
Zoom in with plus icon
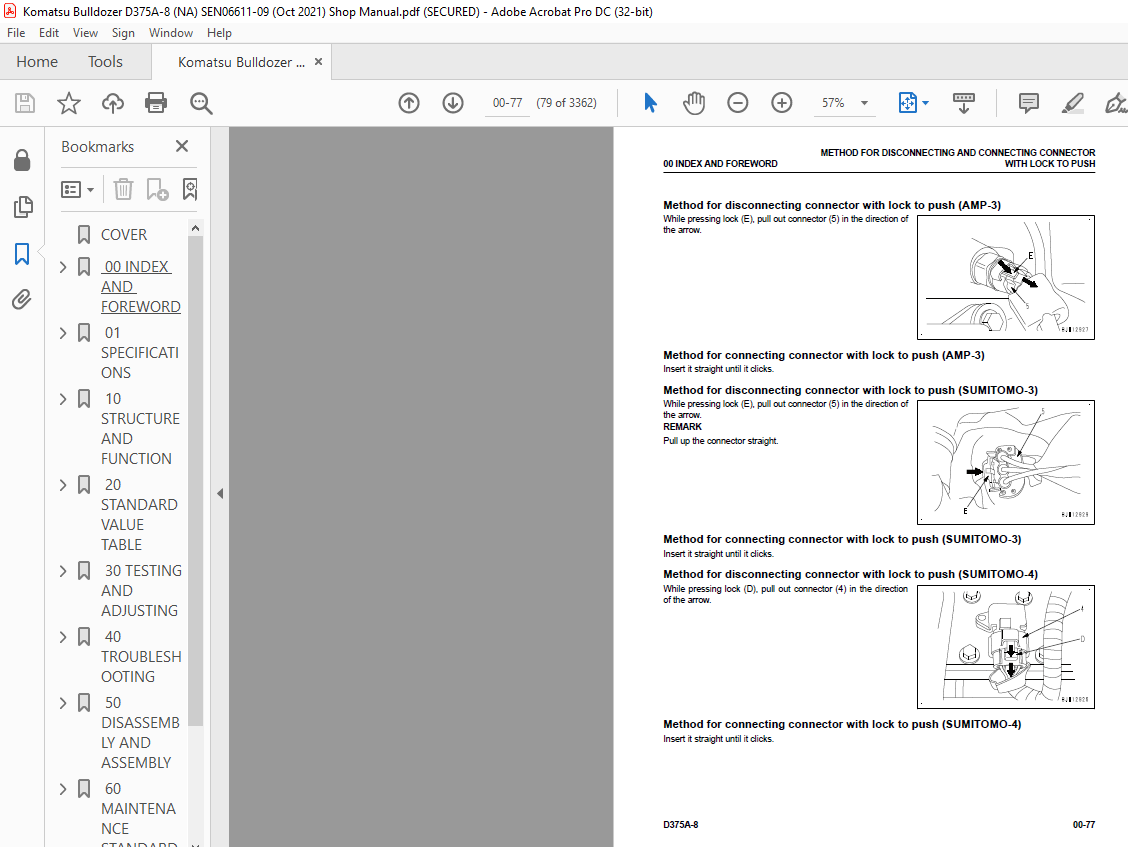click(781, 103)
